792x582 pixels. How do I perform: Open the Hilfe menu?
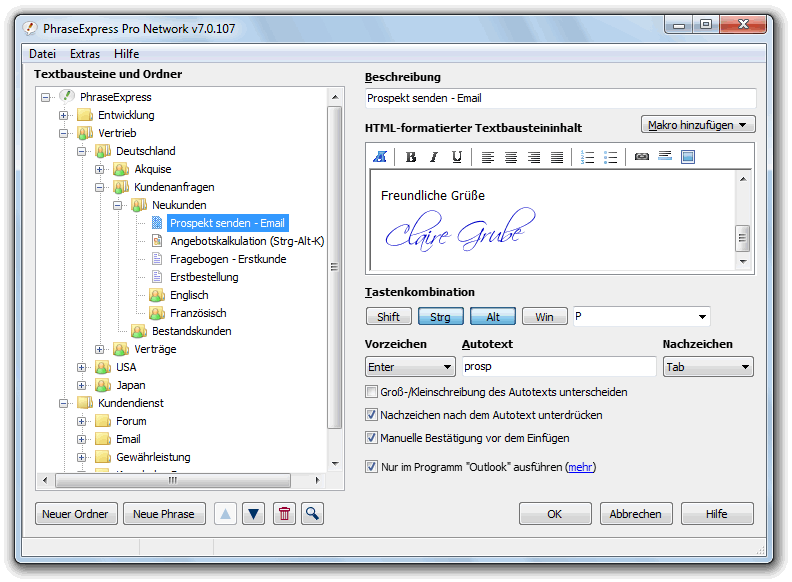click(x=126, y=54)
